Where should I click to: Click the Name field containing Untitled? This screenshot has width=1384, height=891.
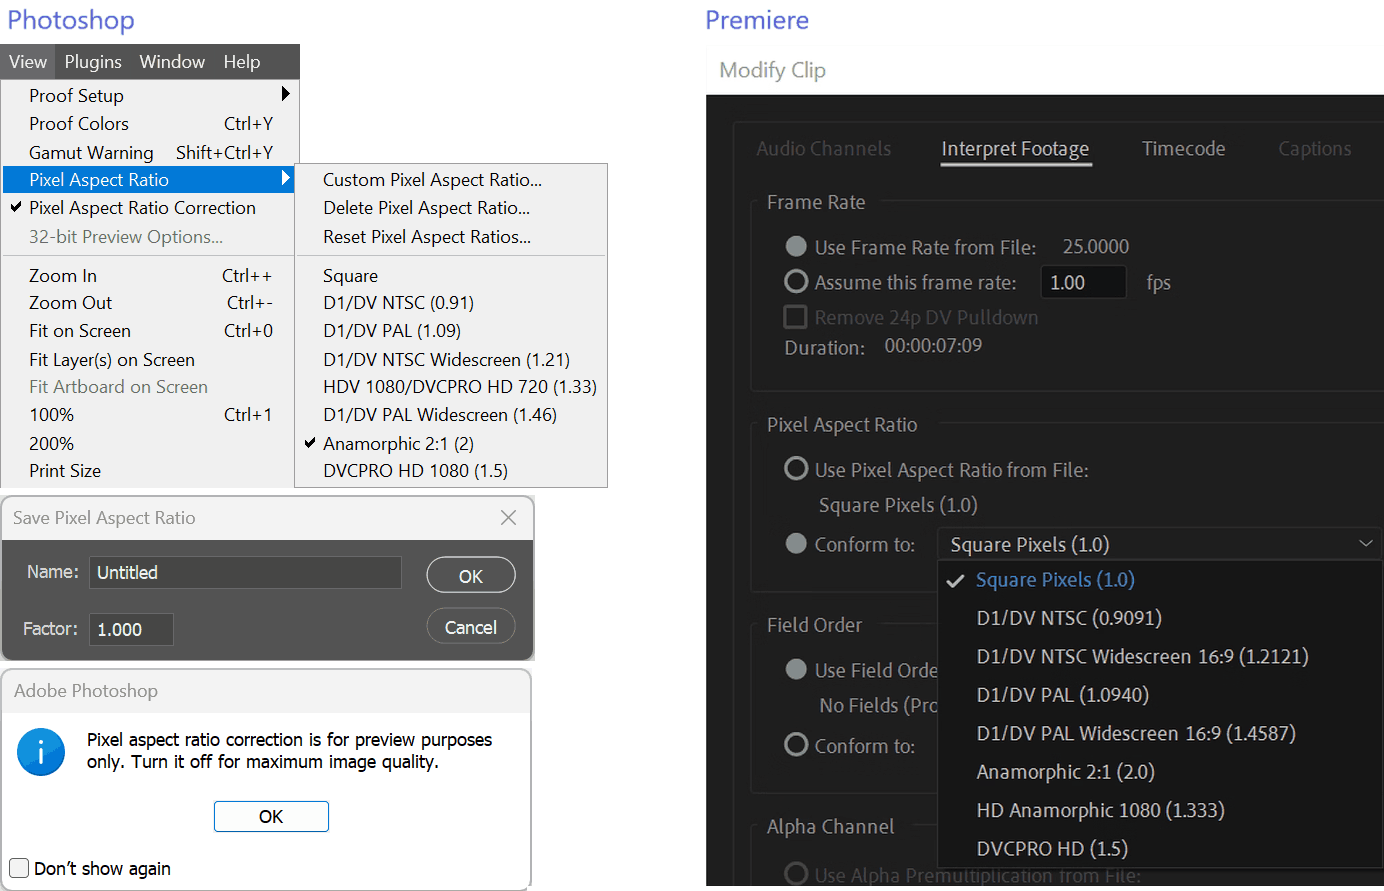245,573
